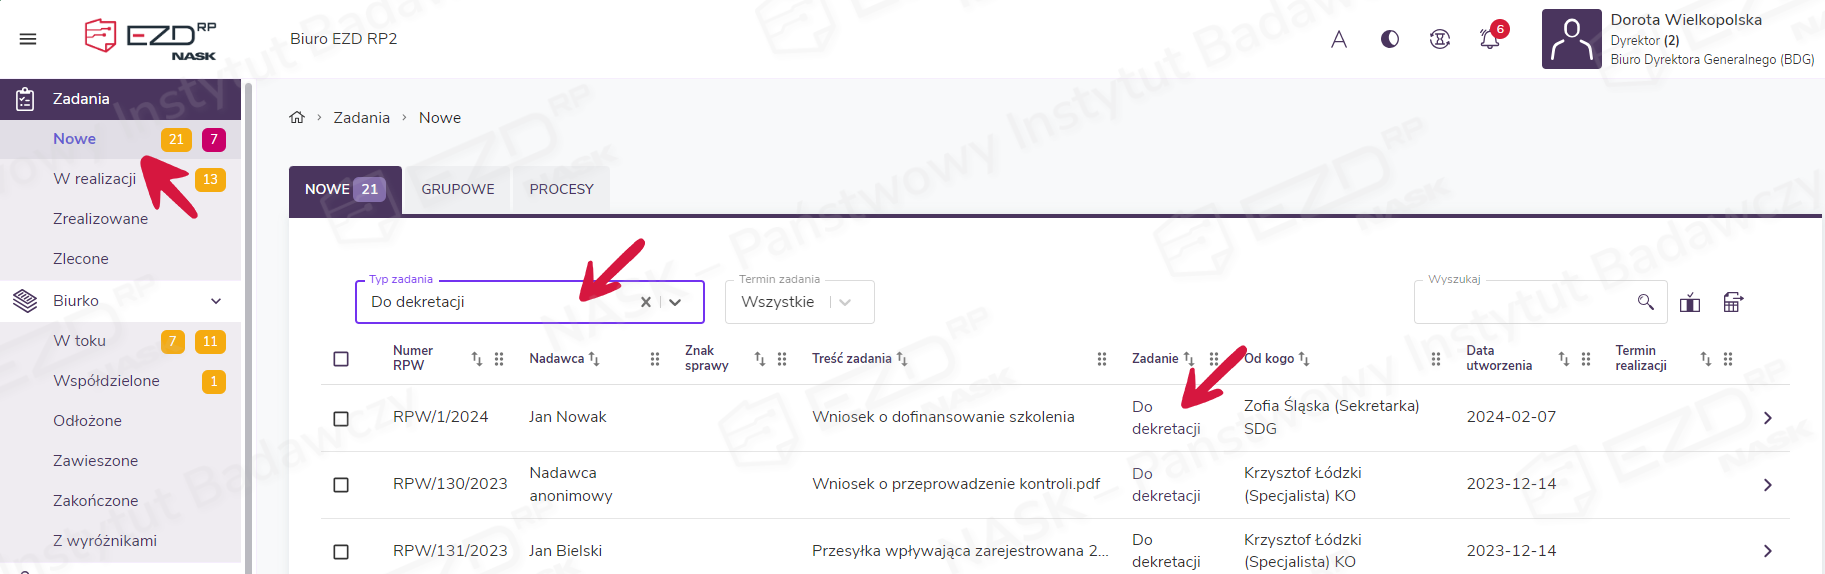Clear the Typ zadania selection
The image size is (1825, 574).
(x=646, y=302)
